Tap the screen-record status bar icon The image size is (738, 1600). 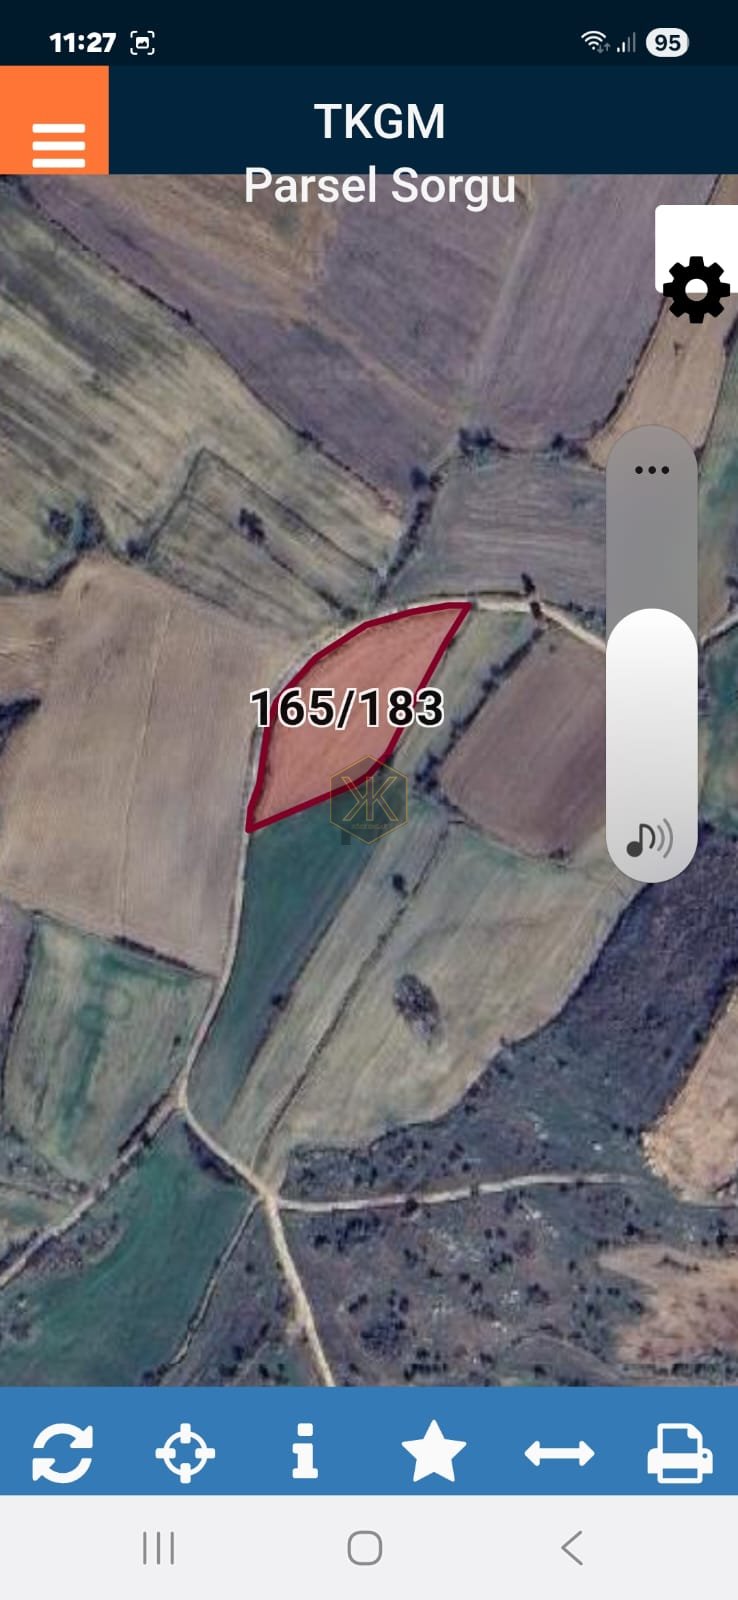pyautogui.click(x=143, y=42)
